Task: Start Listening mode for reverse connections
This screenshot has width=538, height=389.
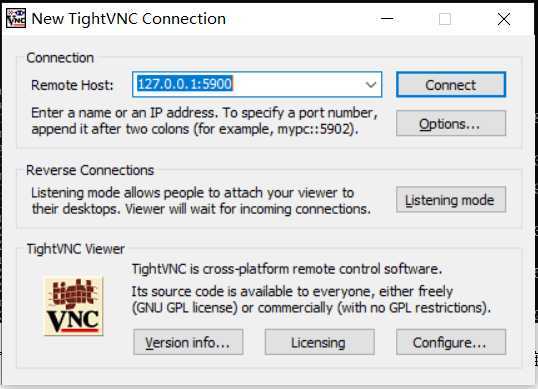Action: pos(451,200)
